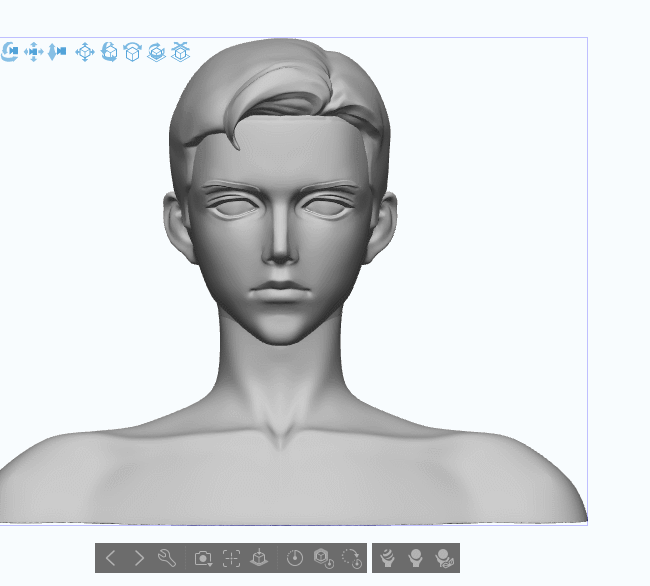Image resolution: width=650 pixels, height=586 pixels.
Task: Click plain head-in-hand model icon
Action: coord(416,558)
